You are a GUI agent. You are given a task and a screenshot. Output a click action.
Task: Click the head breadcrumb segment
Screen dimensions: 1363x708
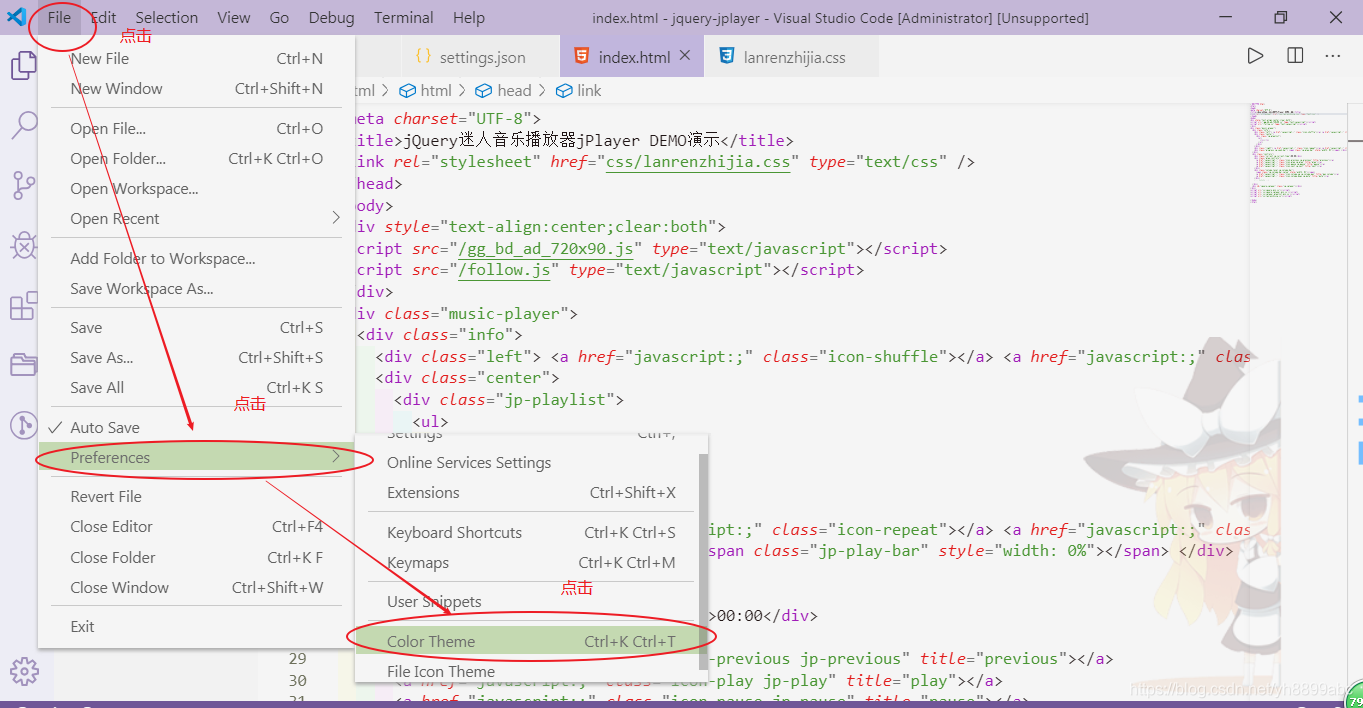504,90
